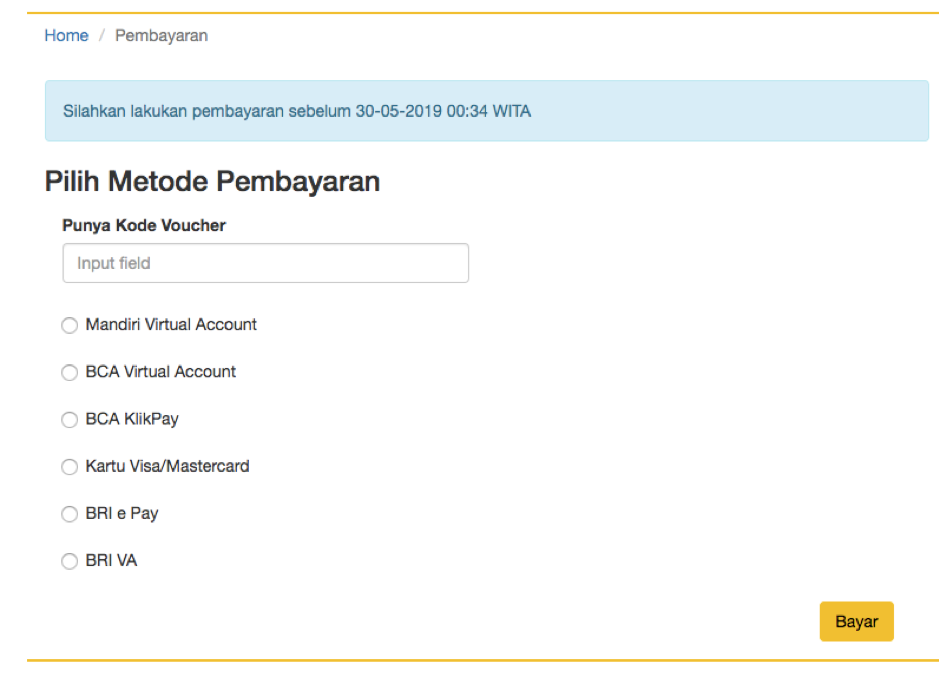Image resolution: width=939 pixels, height=683 pixels.
Task: Click the Home breadcrumb link
Action: point(66,36)
